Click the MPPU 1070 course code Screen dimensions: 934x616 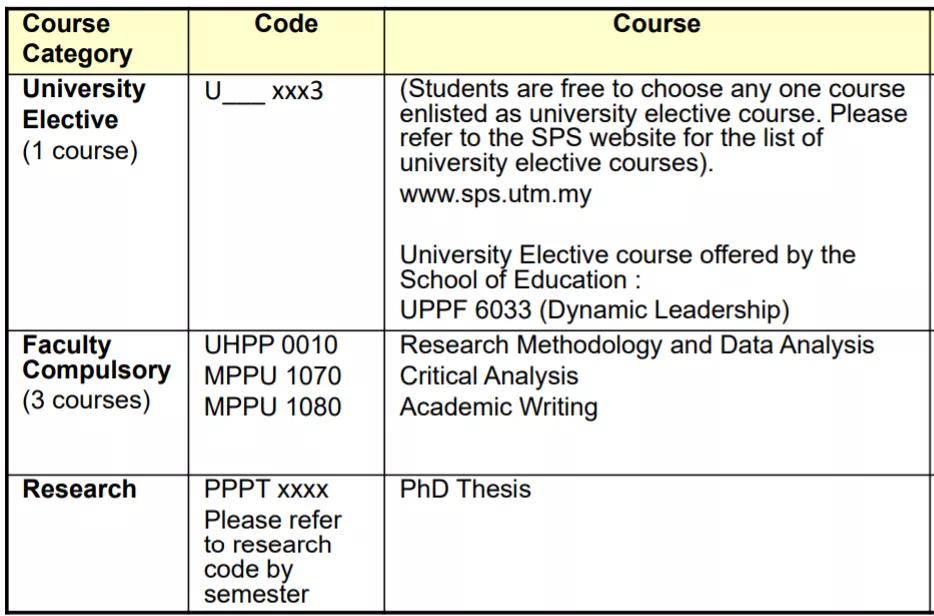[272, 376]
